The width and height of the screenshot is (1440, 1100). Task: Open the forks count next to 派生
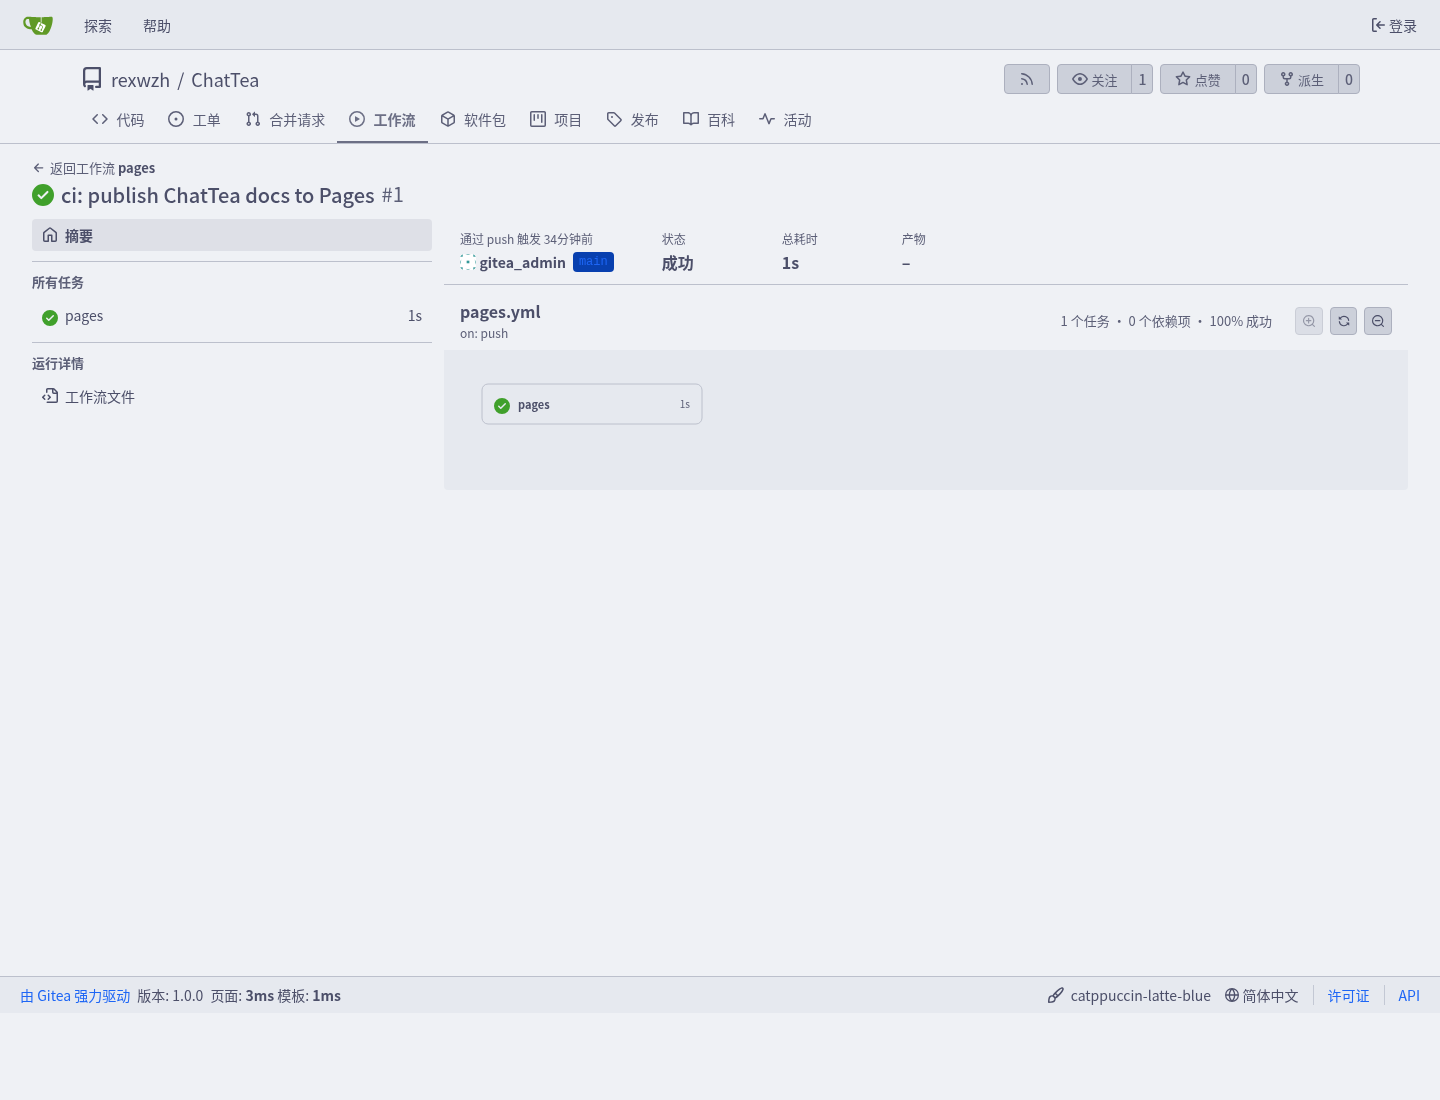tap(1349, 79)
